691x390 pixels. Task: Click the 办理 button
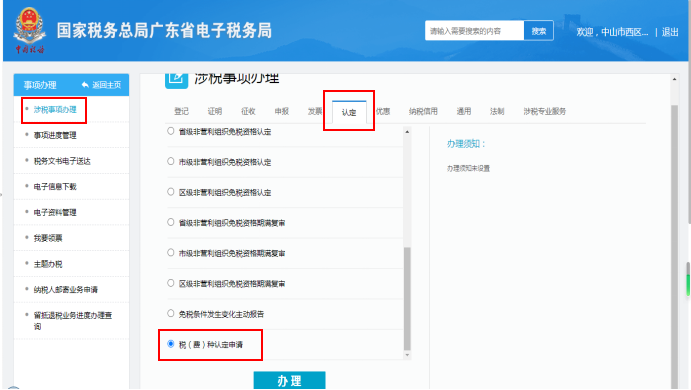(x=290, y=380)
